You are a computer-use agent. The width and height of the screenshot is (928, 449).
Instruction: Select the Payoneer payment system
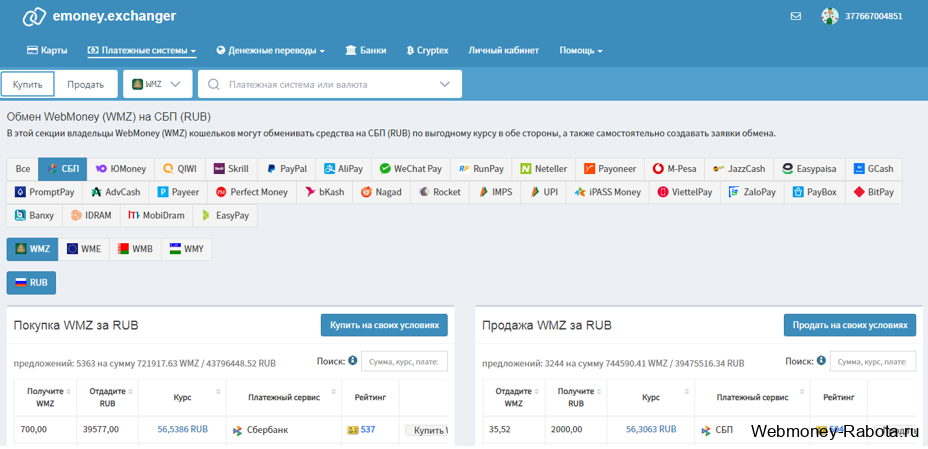pyautogui.click(x=610, y=169)
